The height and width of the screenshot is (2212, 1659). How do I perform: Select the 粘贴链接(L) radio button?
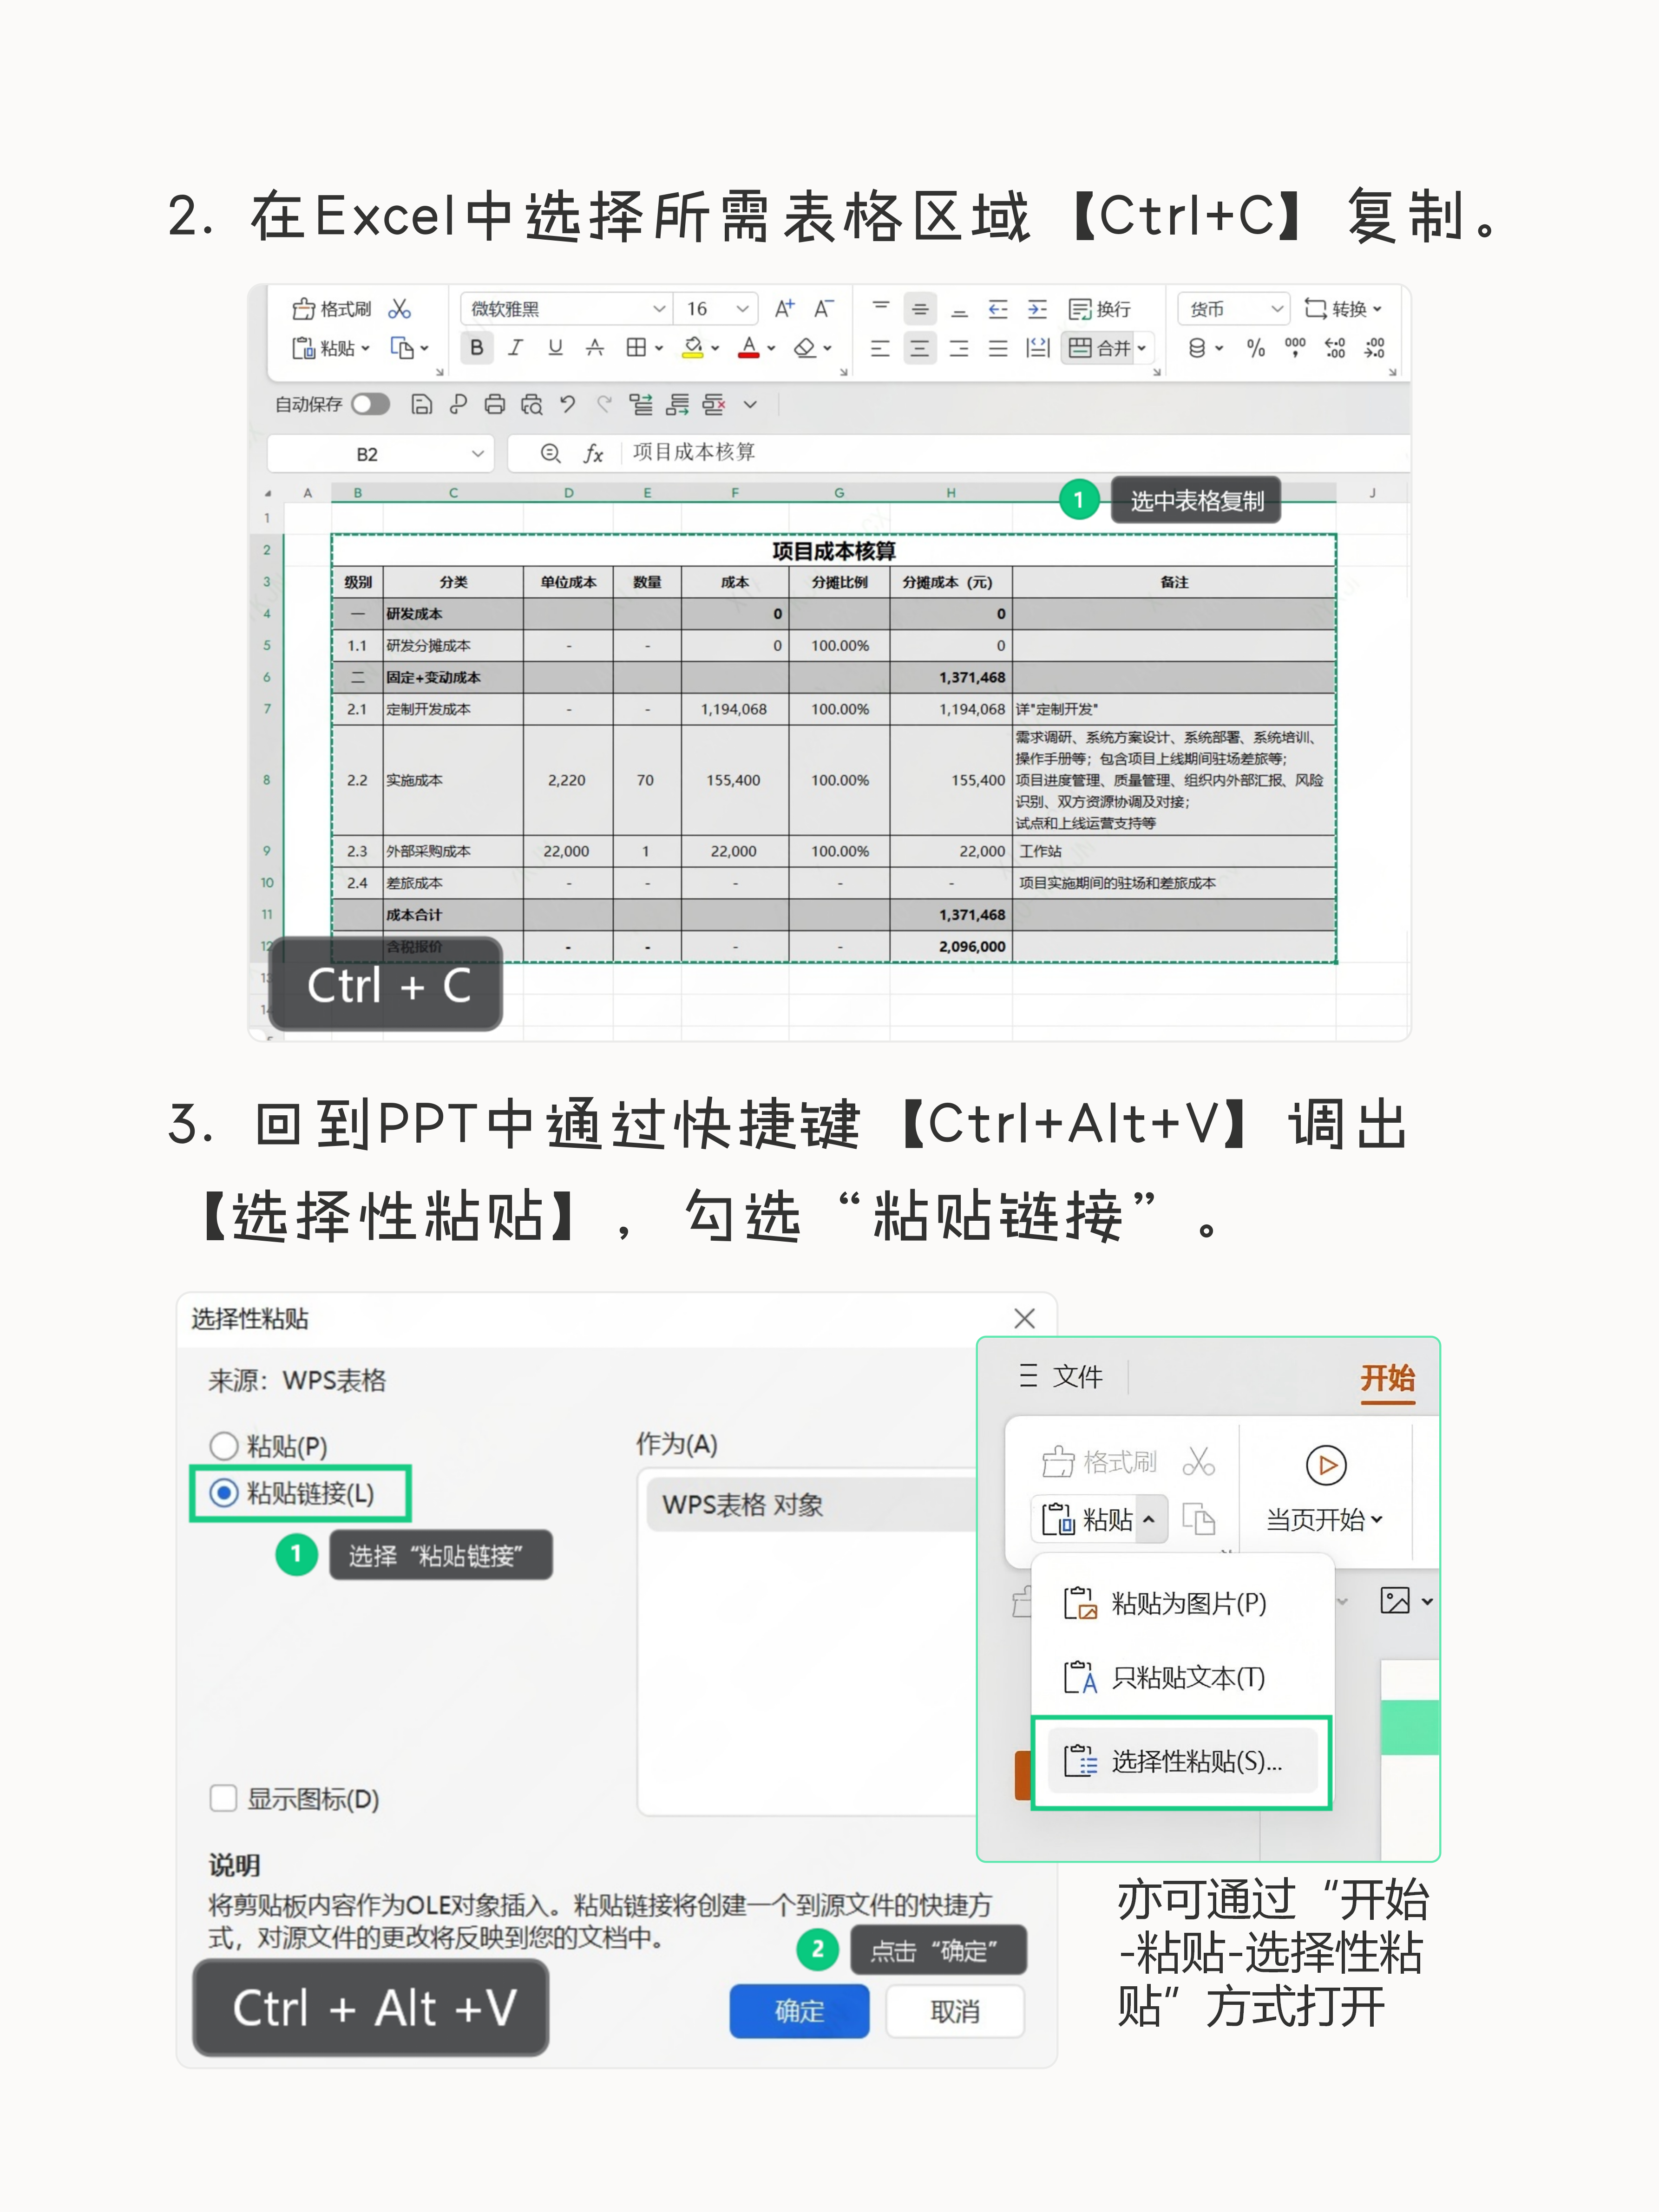(x=224, y=1493)
